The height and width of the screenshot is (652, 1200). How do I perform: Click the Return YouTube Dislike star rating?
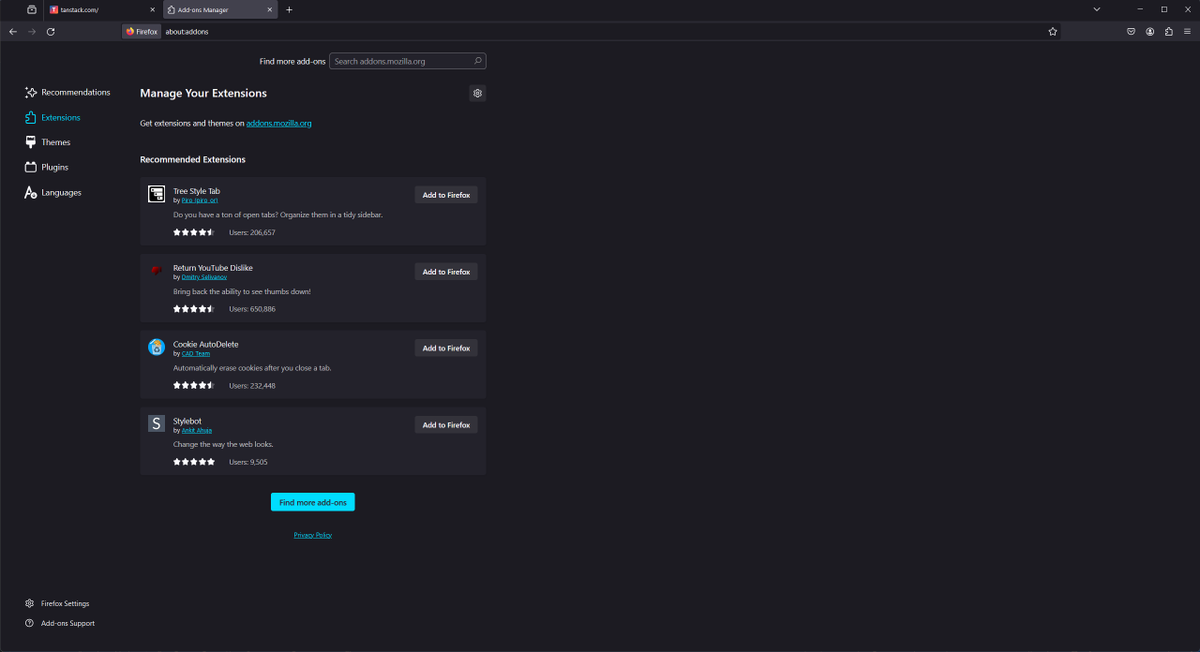click(x=194, y=309)
